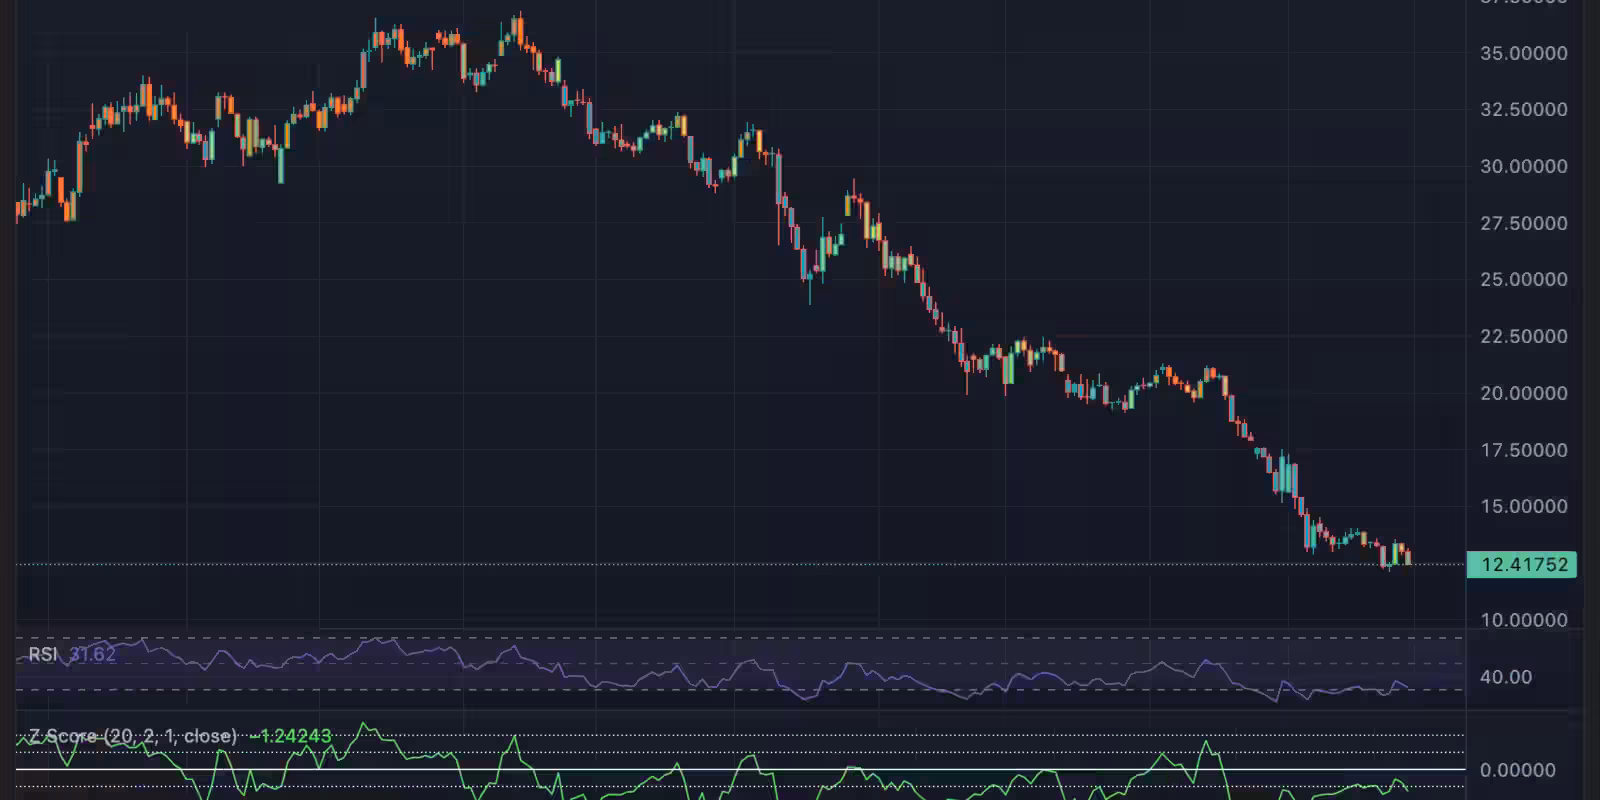The height and width of the screenshot is (800, 1600).
Task: Click the 27.50000 price axis label
Action: (1523, 223)
